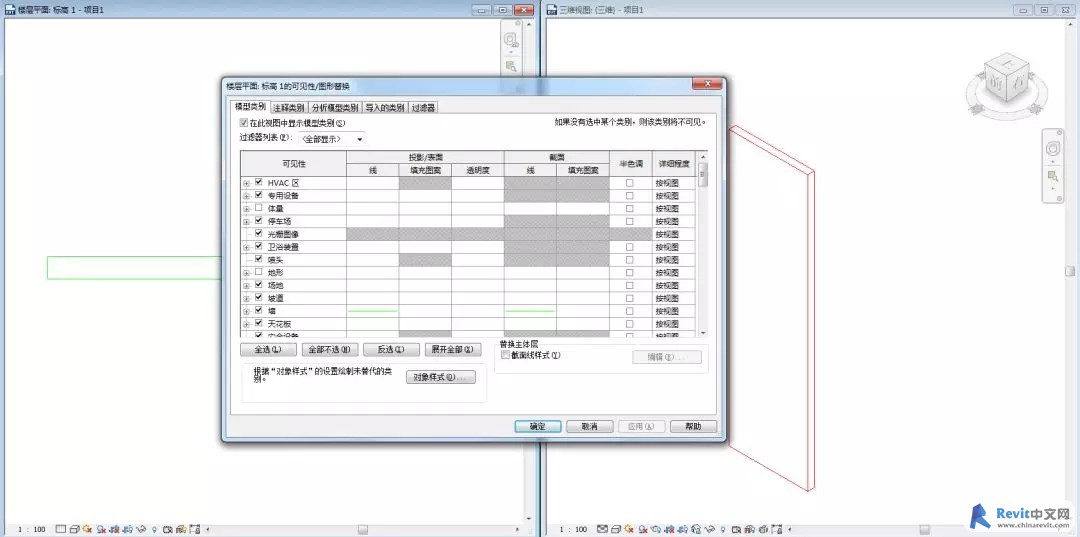1080x537 pixels.
Task: Switch to the 导入的类别 tab
Action: [385, 107]
